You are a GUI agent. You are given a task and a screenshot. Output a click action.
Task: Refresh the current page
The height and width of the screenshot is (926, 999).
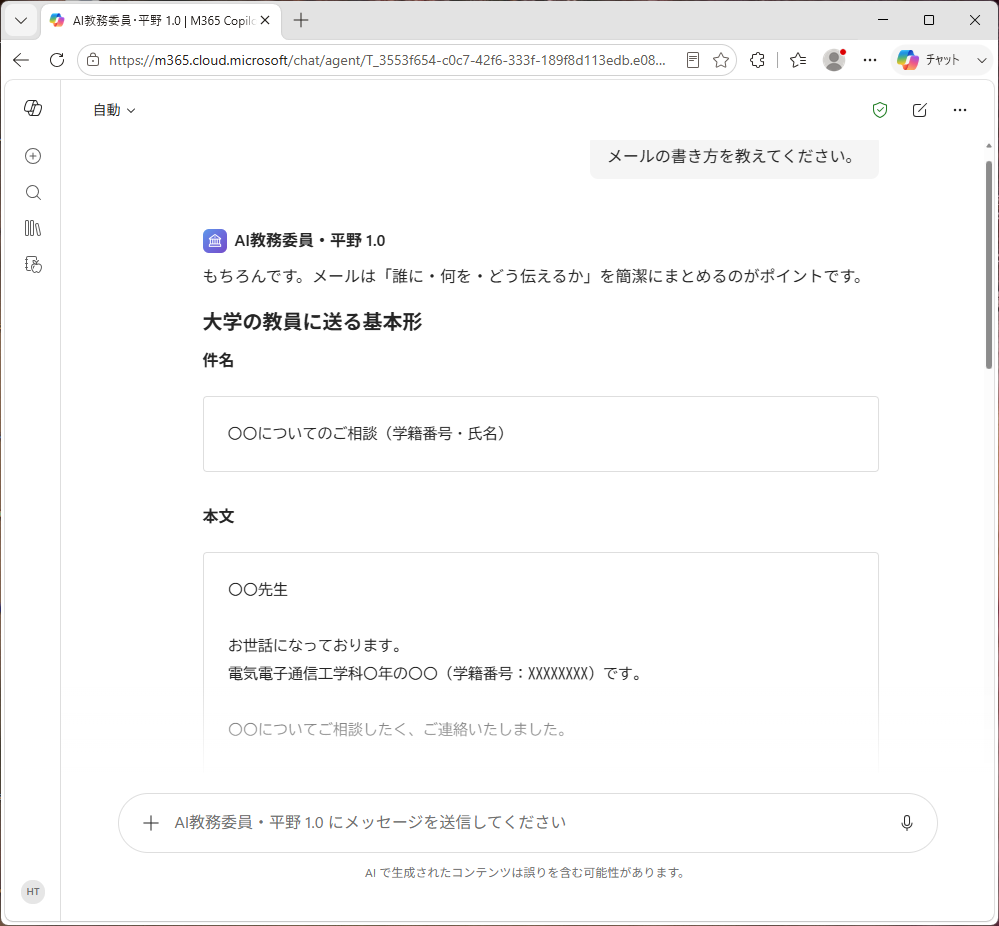point(57,60)
